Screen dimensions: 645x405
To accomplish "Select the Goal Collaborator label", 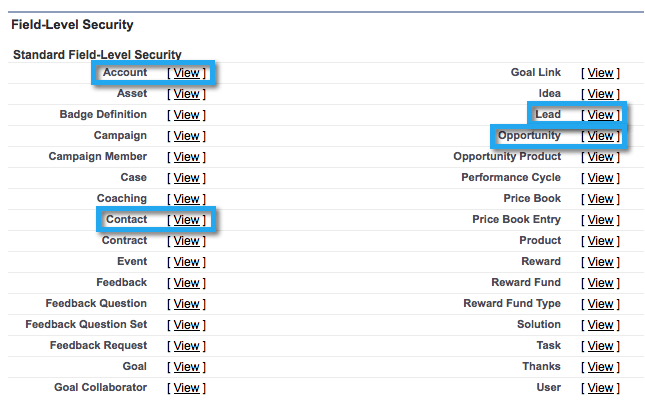I will tap(100, 387).
